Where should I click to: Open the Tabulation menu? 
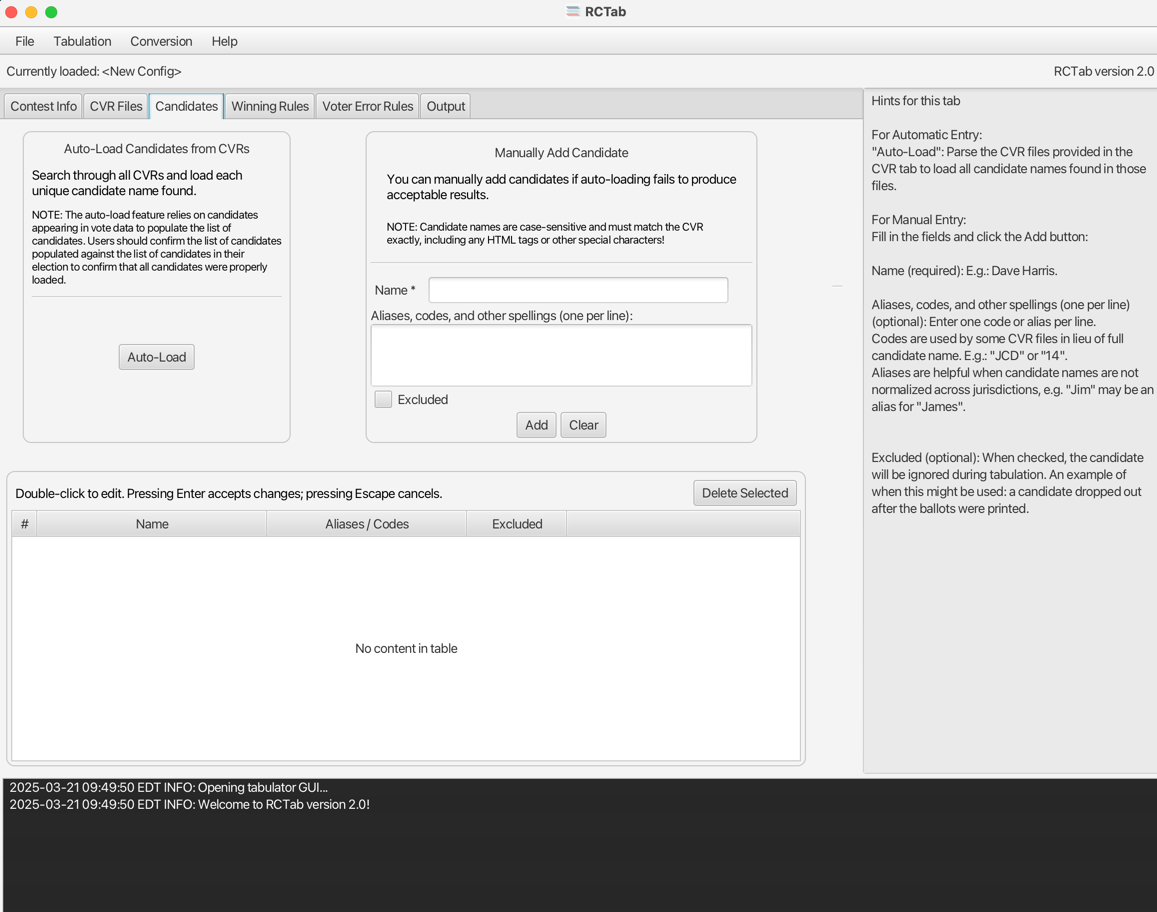click(x=82, y=41)
